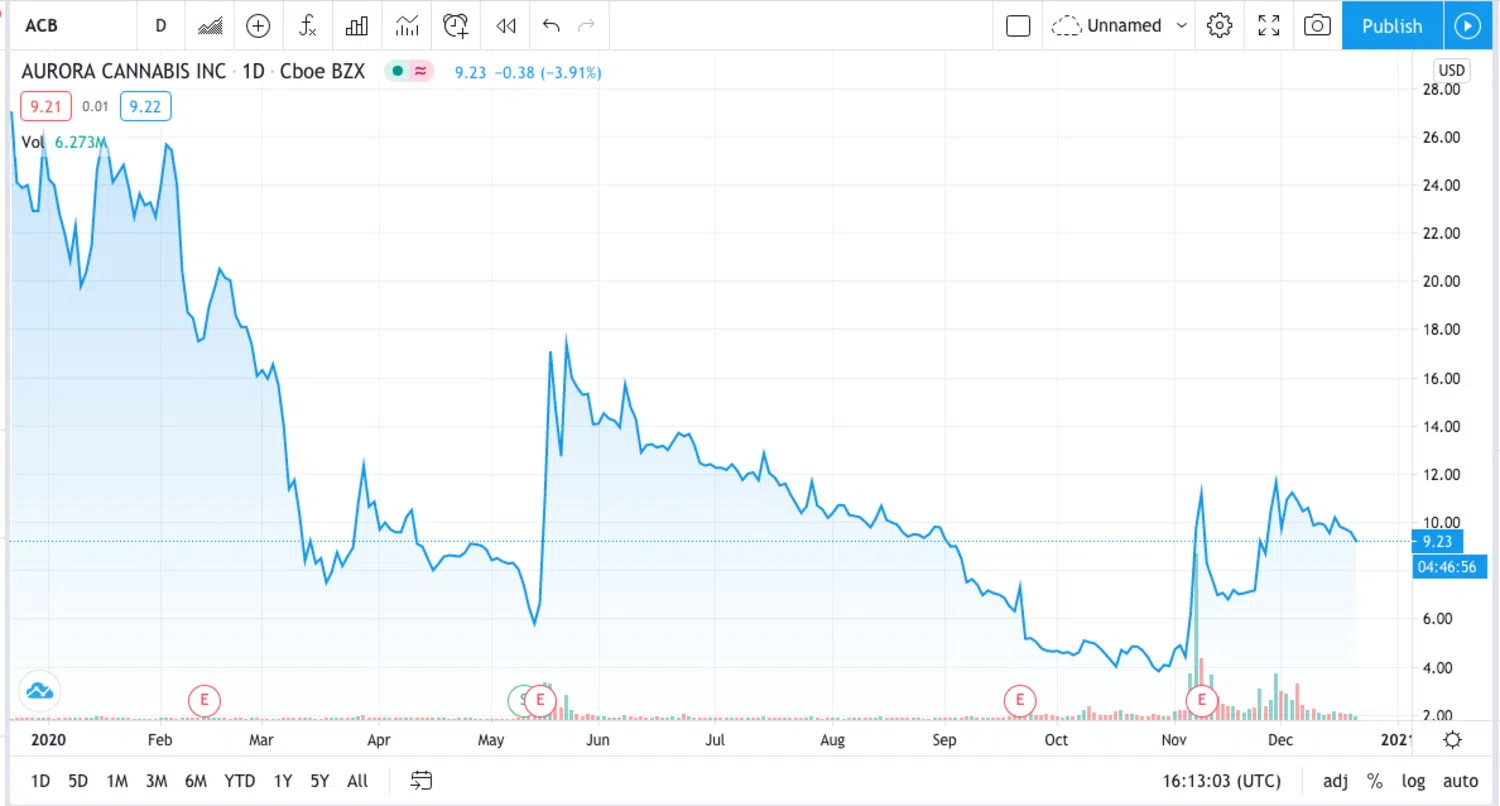
Task: Undo the last action with the arrow icon
Action: click(x=551, y=26)
